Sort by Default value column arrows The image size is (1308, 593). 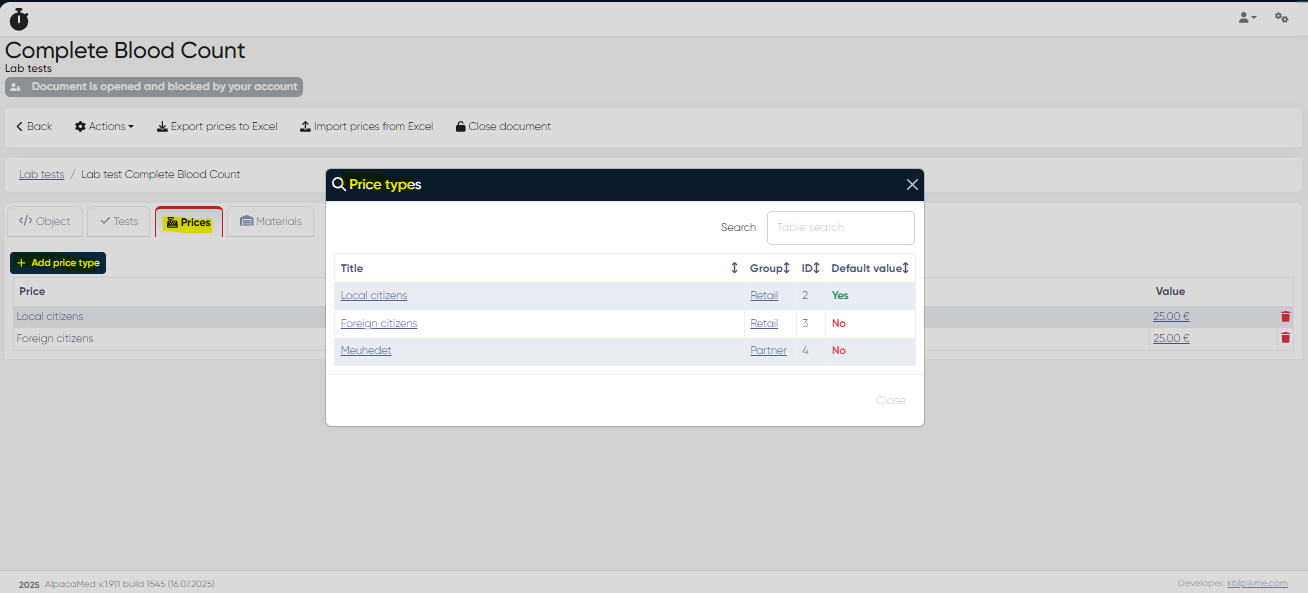pos(905,268)
